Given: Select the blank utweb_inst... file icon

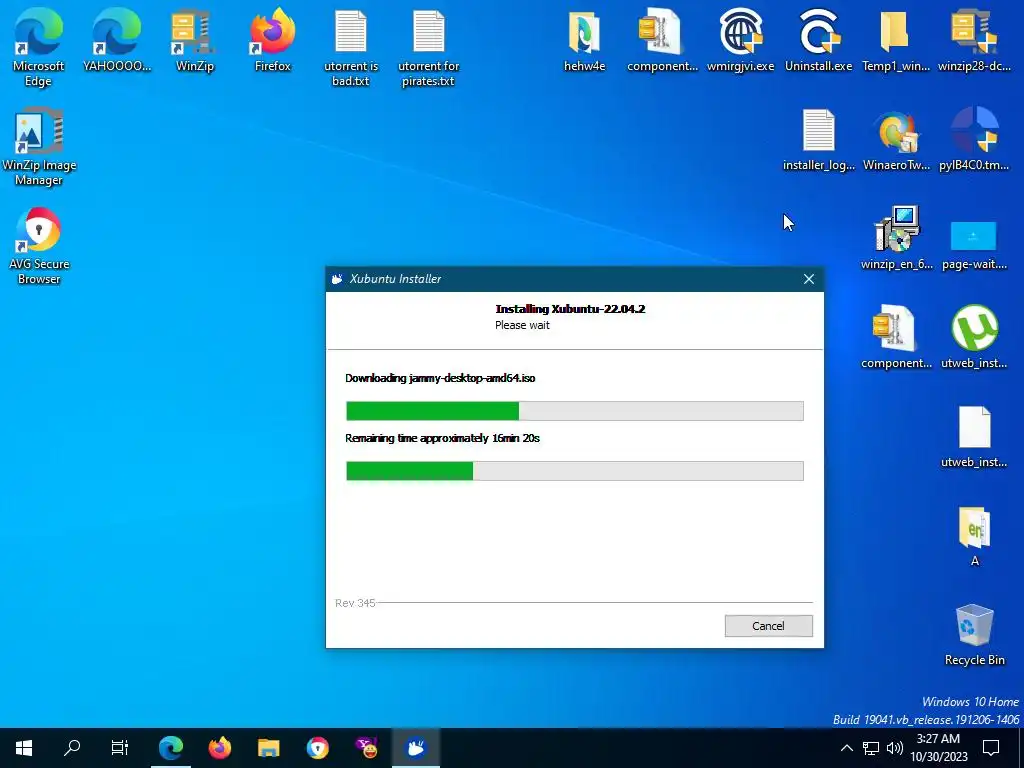Looking at the screenshot, I should pos(974,436).
